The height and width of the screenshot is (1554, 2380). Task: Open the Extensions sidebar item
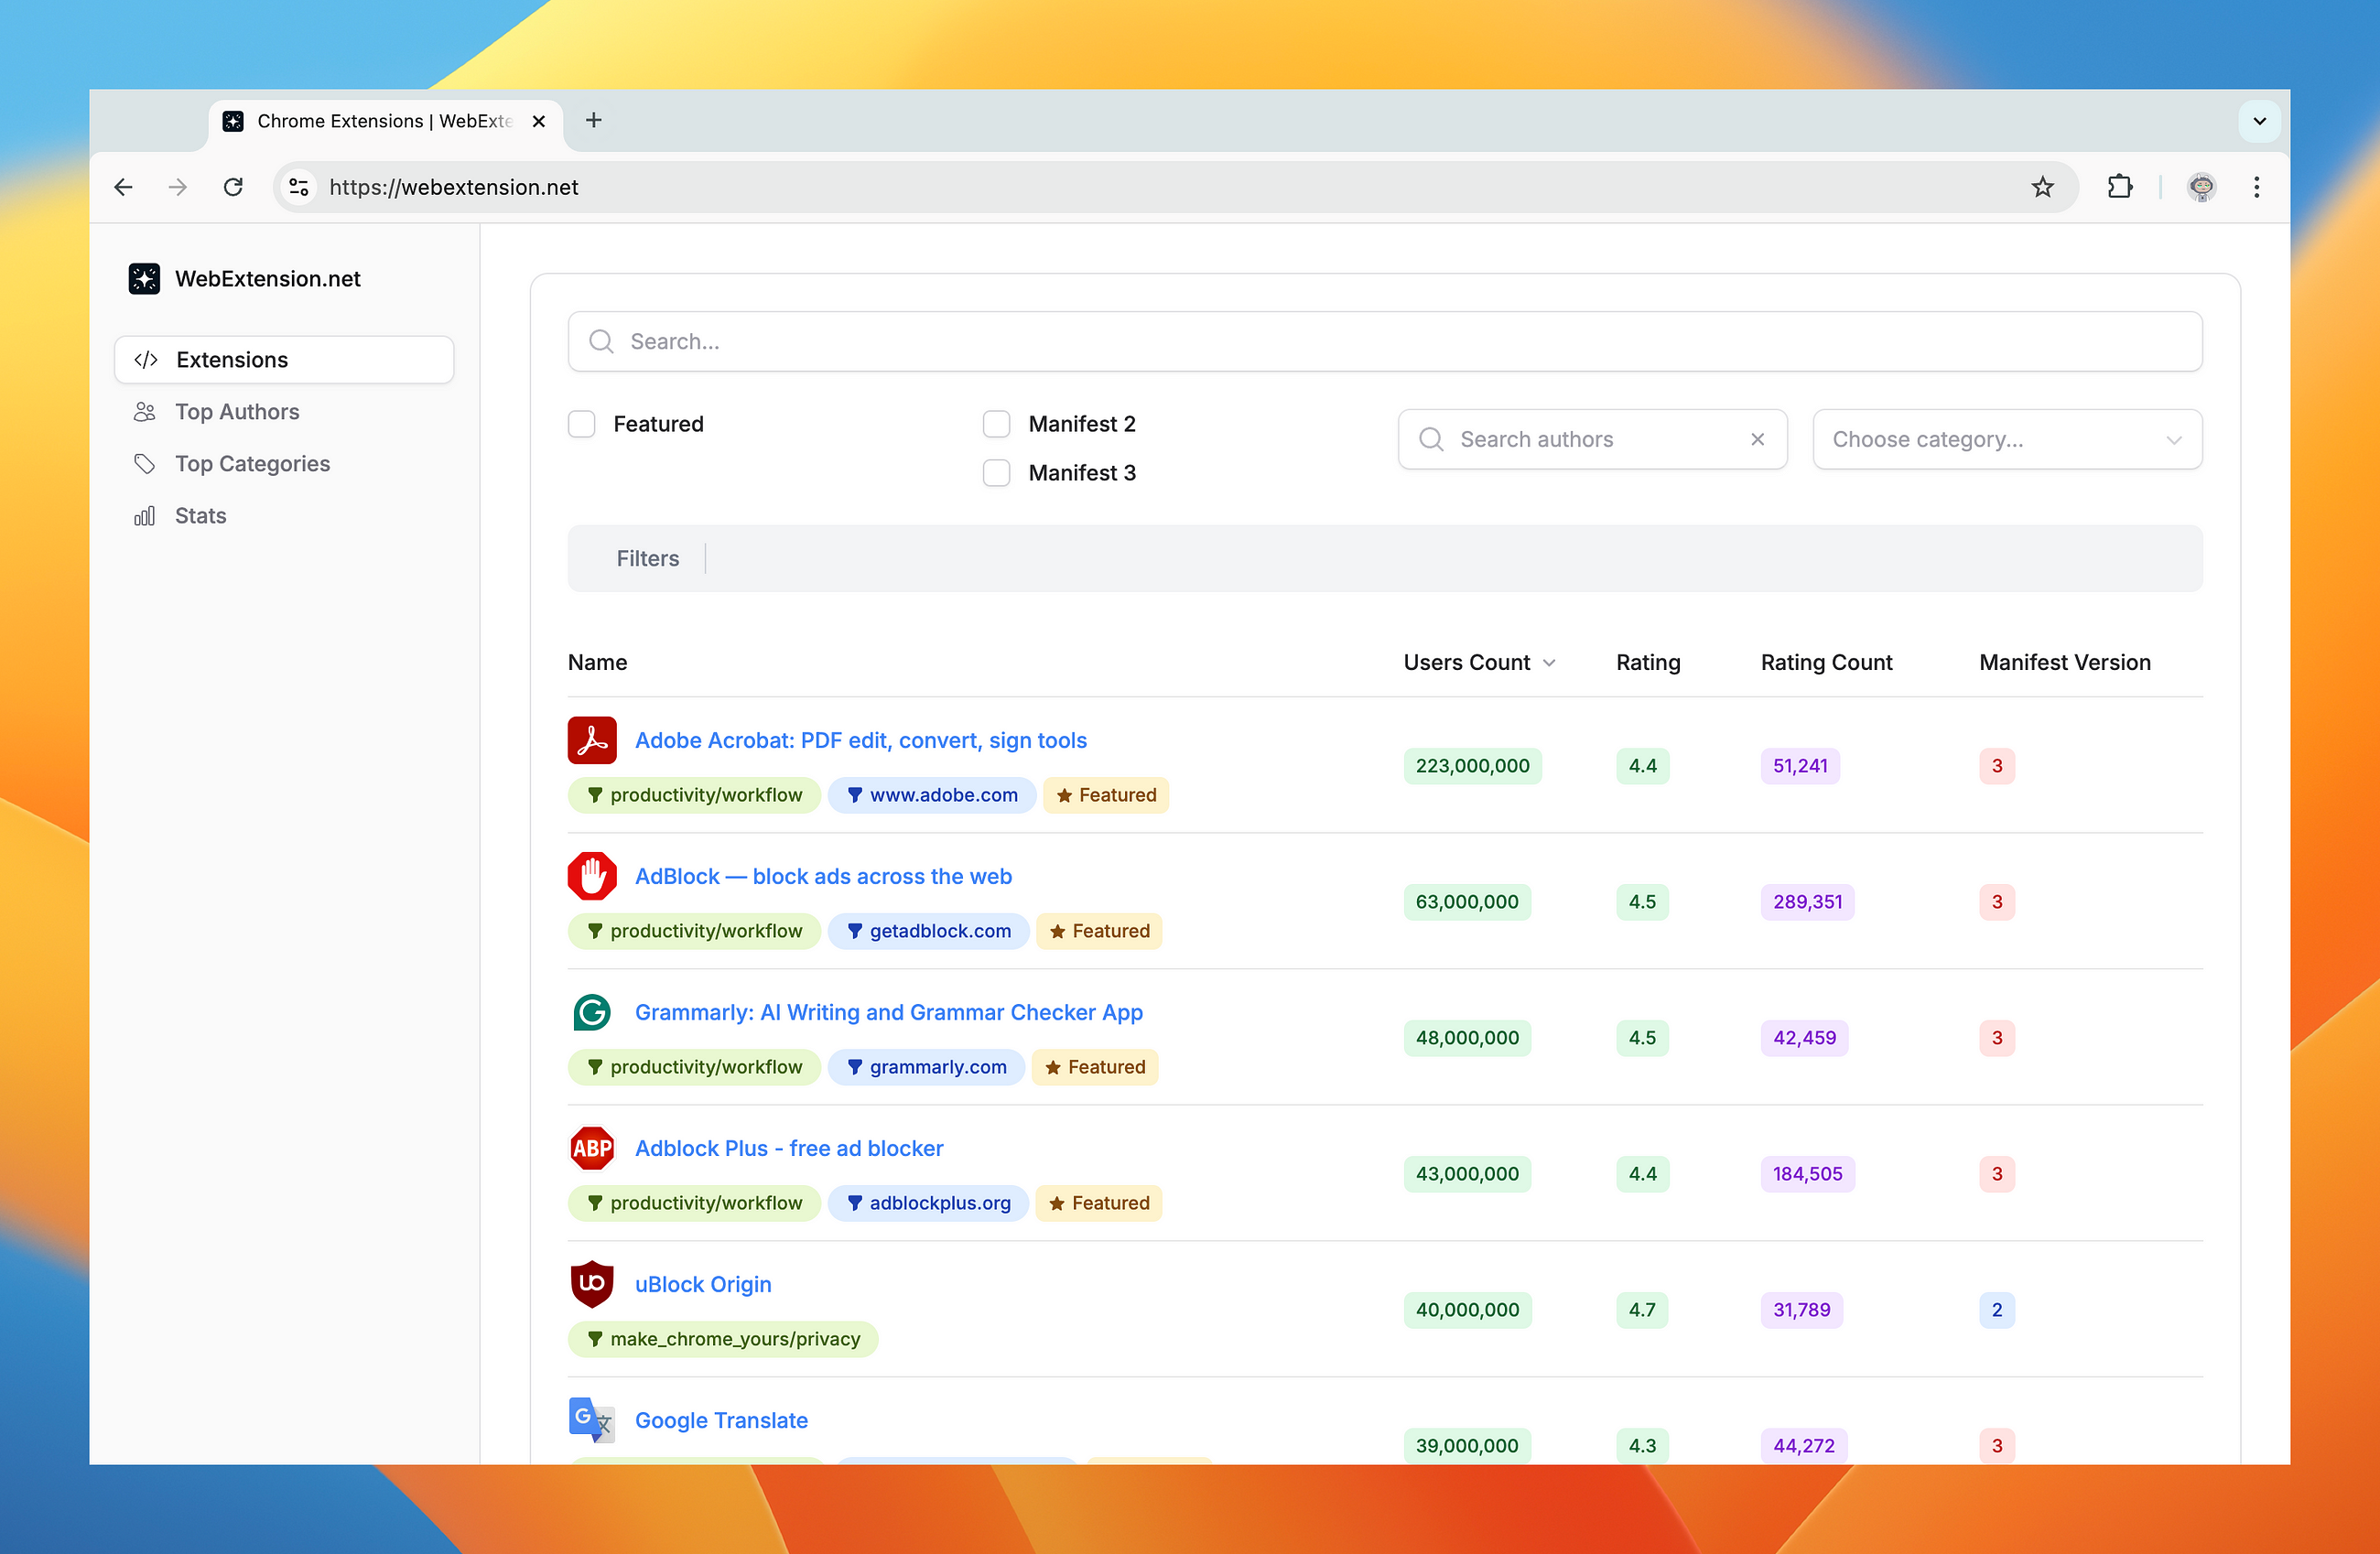(284, 360)
